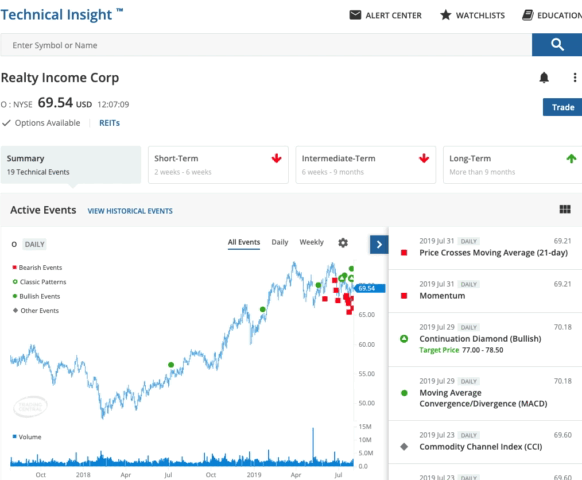Select the Short-Term tab

click(218, 165)
